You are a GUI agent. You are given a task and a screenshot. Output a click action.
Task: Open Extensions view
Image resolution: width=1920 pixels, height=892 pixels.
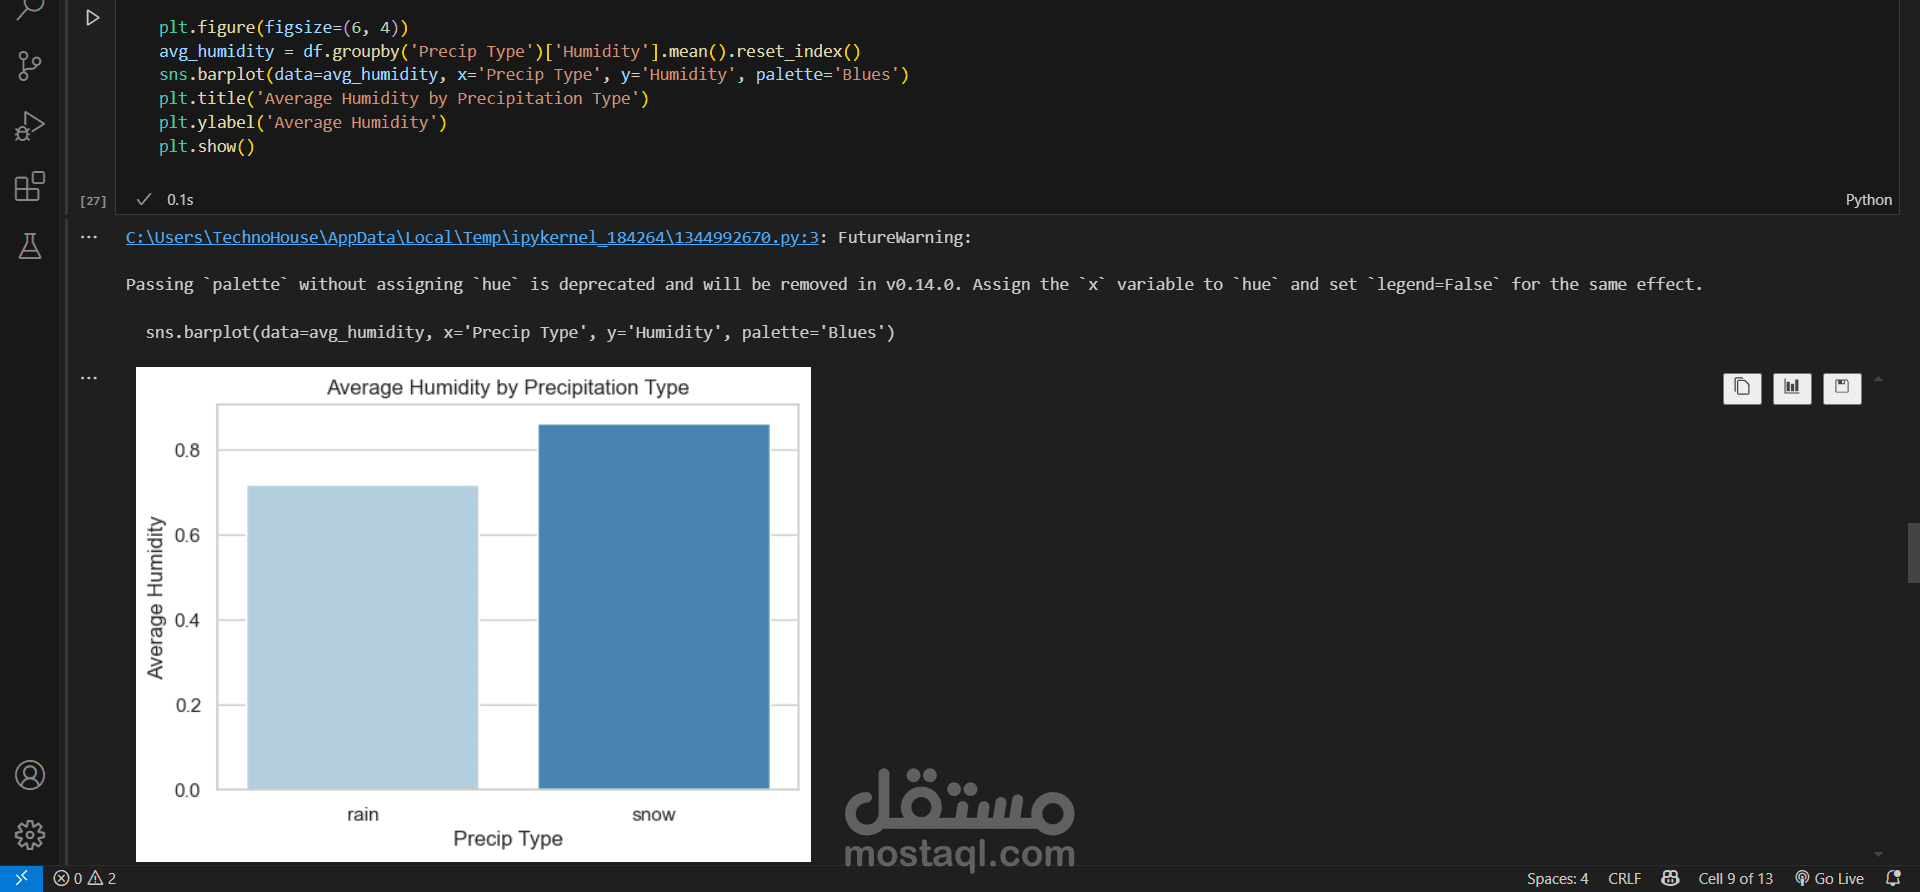tap(30, 186)
